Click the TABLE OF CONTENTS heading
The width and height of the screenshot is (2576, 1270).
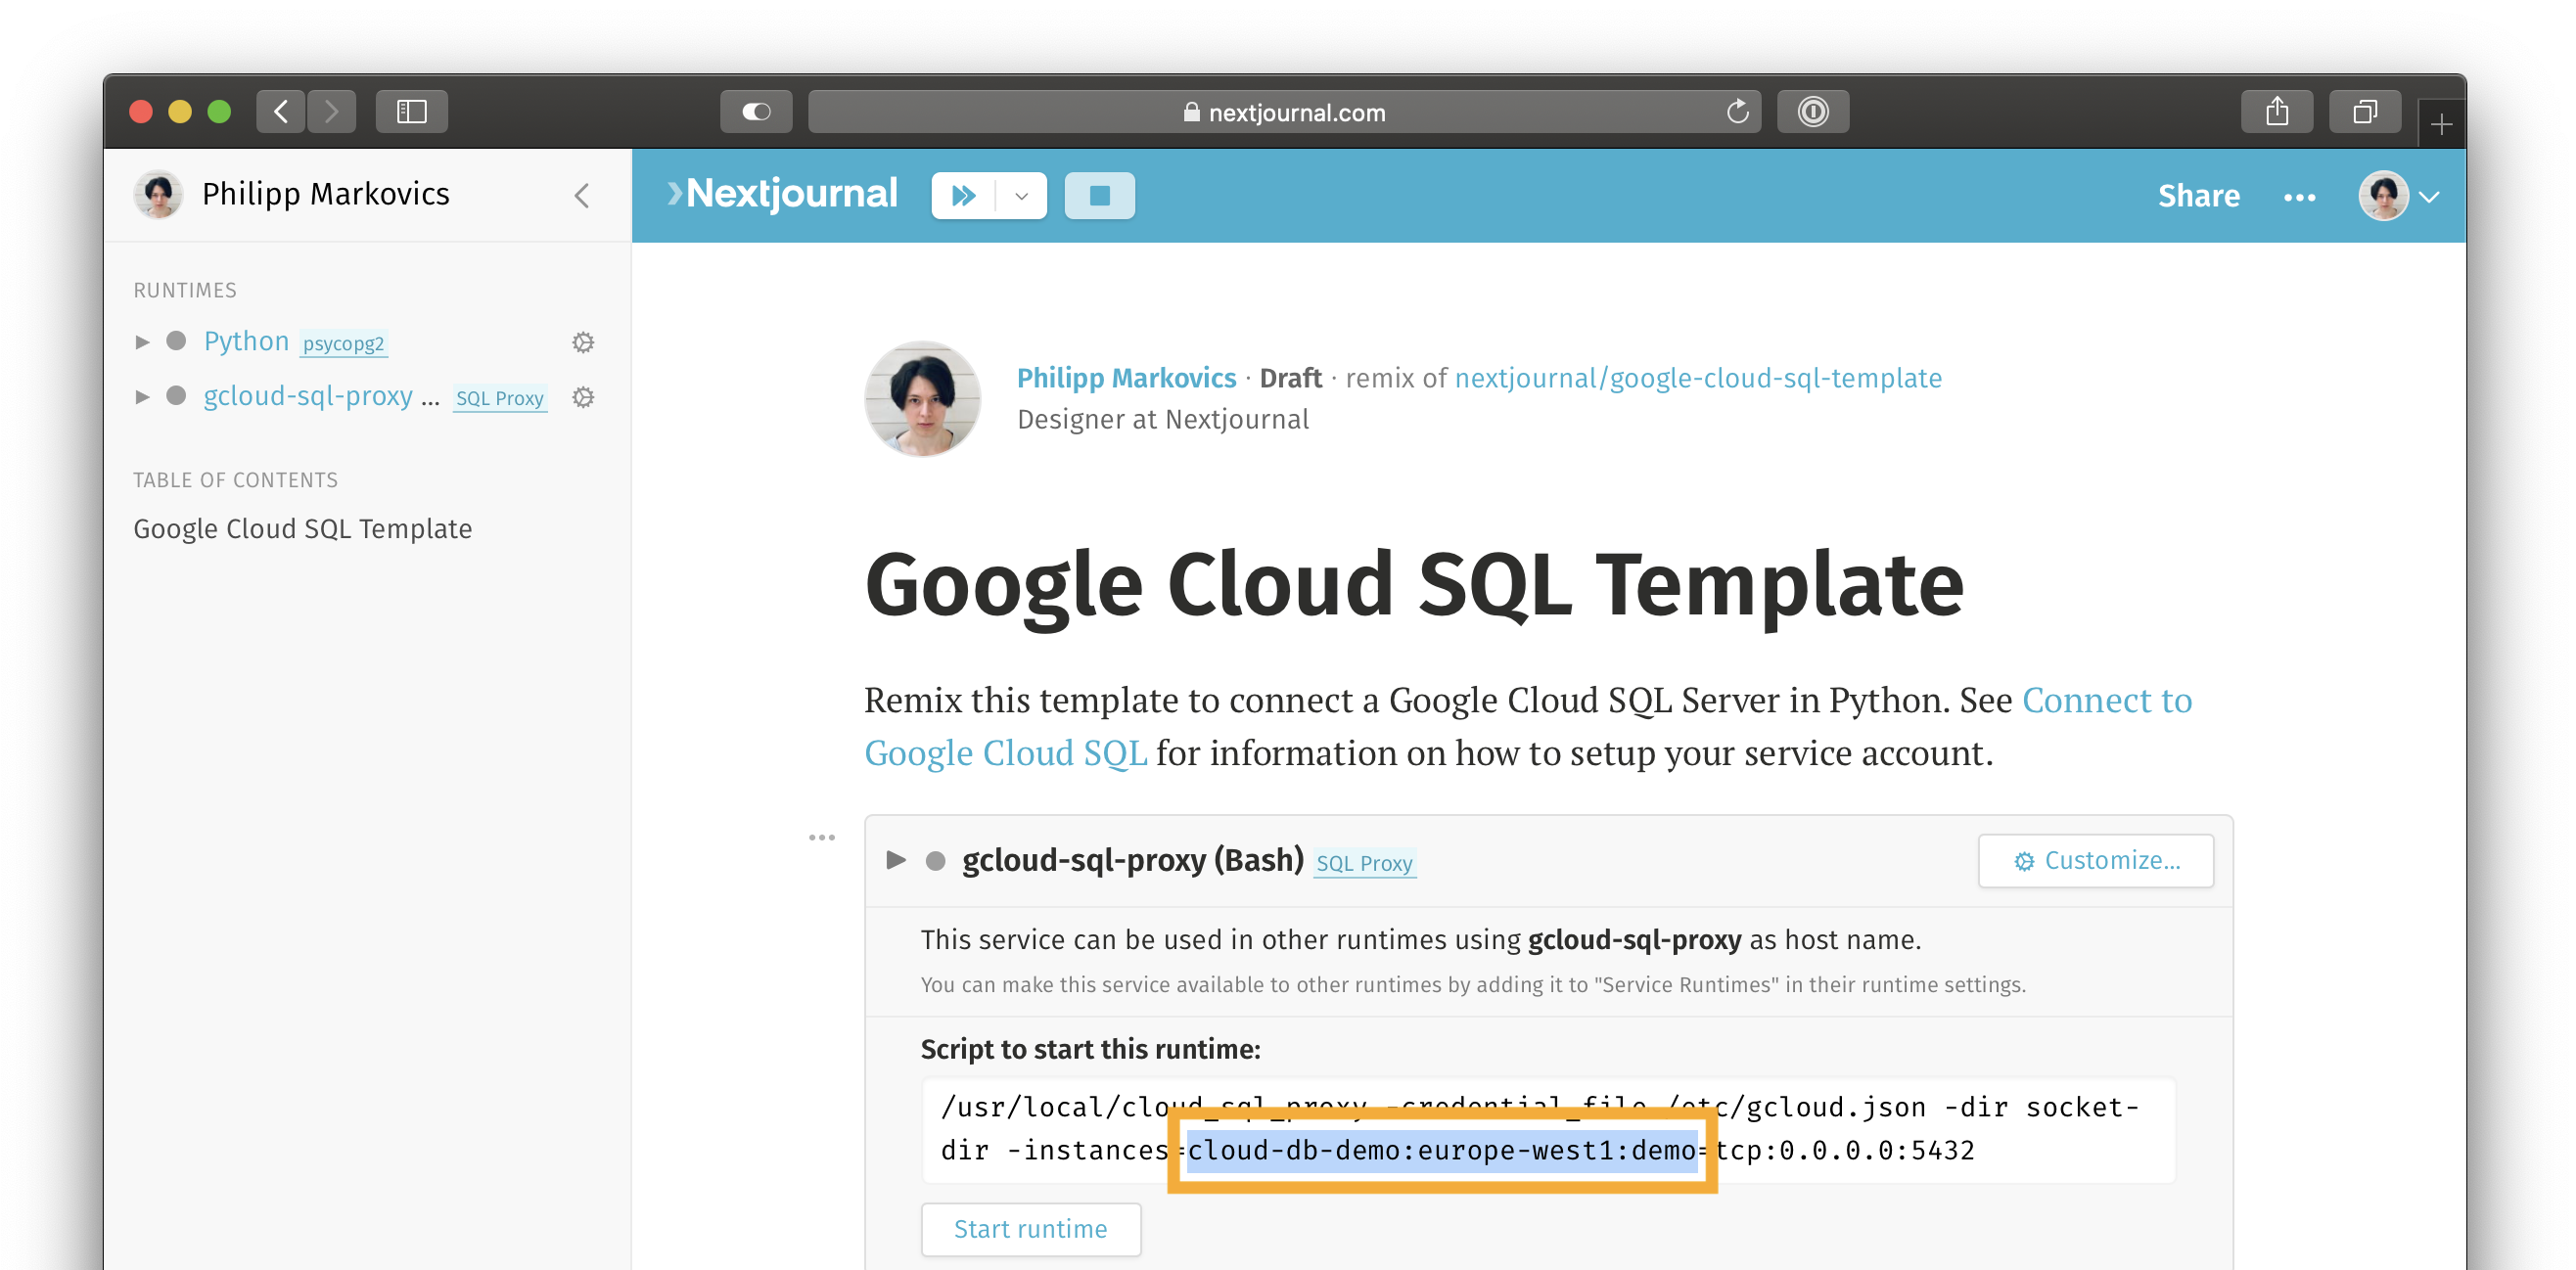[x=236, y=480]
